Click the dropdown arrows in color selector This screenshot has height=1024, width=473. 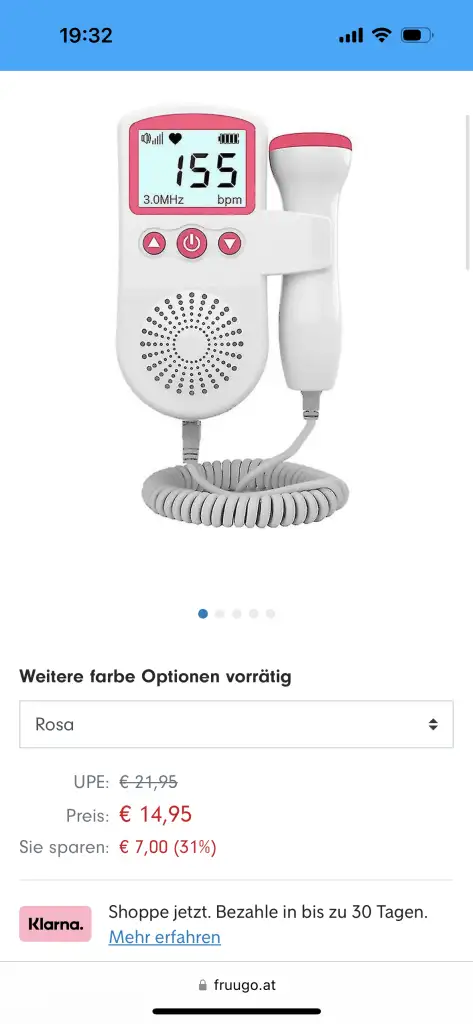[432, 724]
